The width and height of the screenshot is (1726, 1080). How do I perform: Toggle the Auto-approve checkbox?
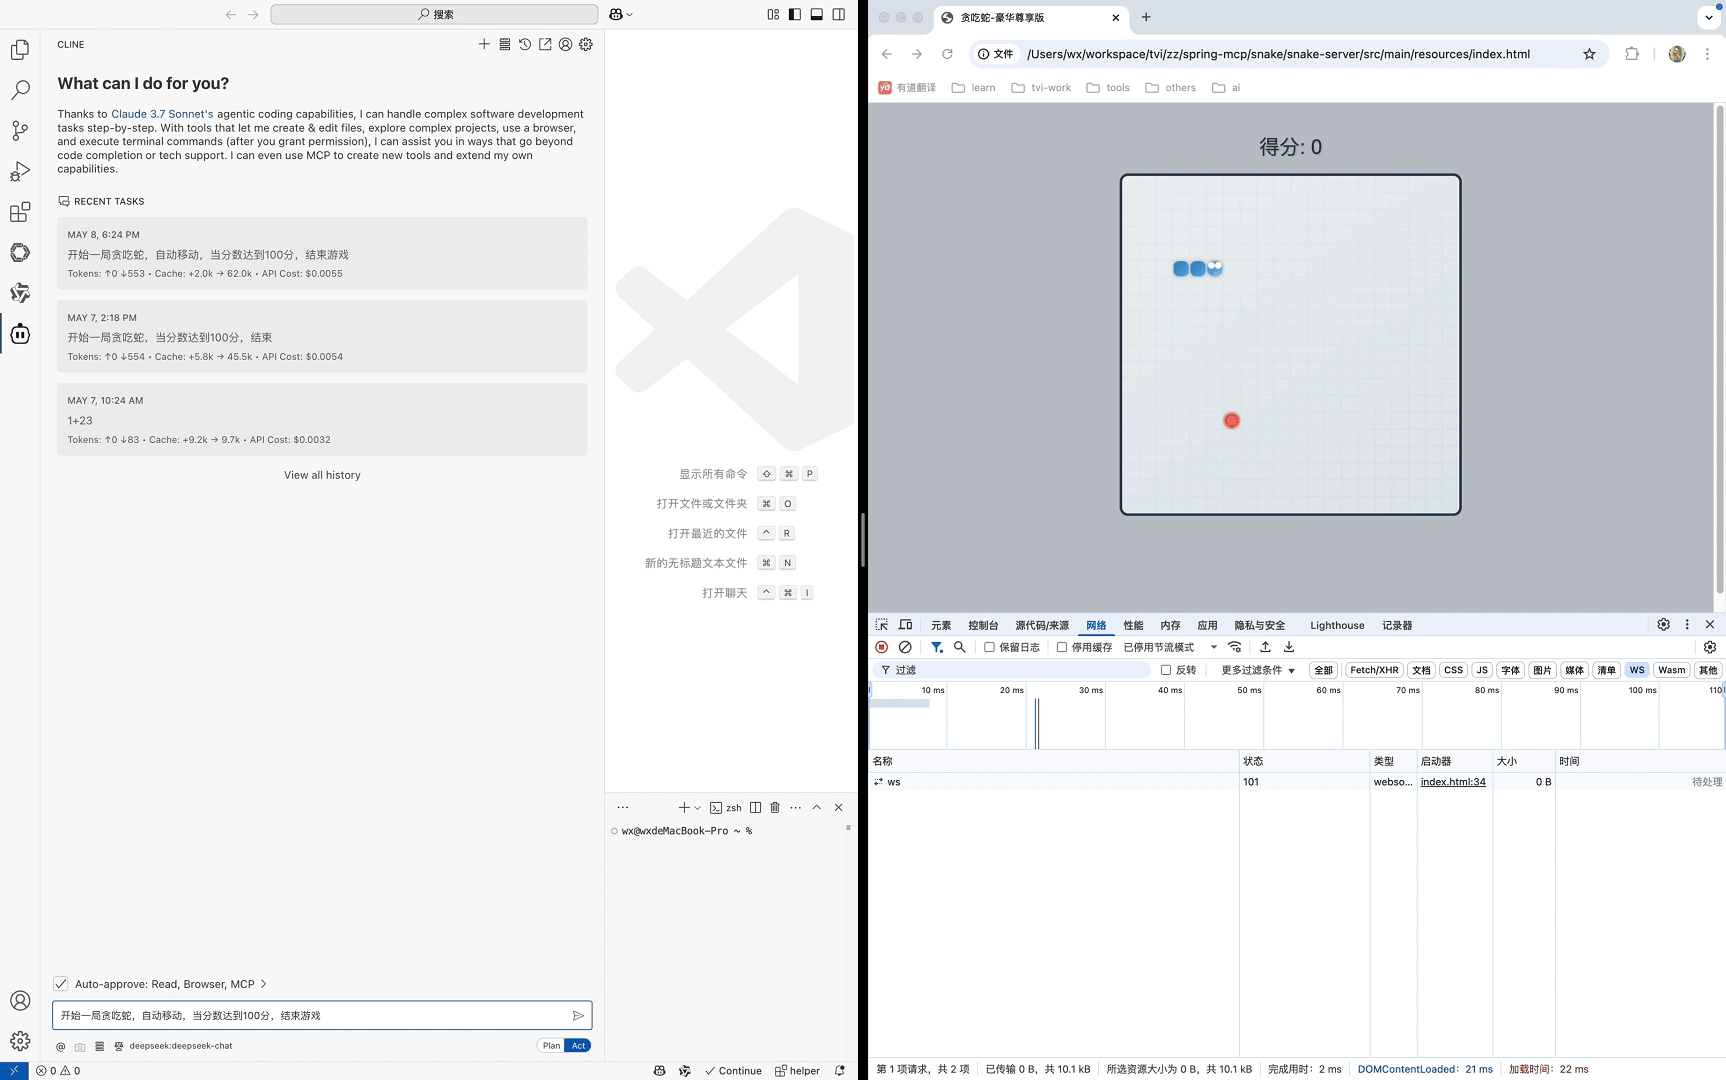click(x=61, y=984)
